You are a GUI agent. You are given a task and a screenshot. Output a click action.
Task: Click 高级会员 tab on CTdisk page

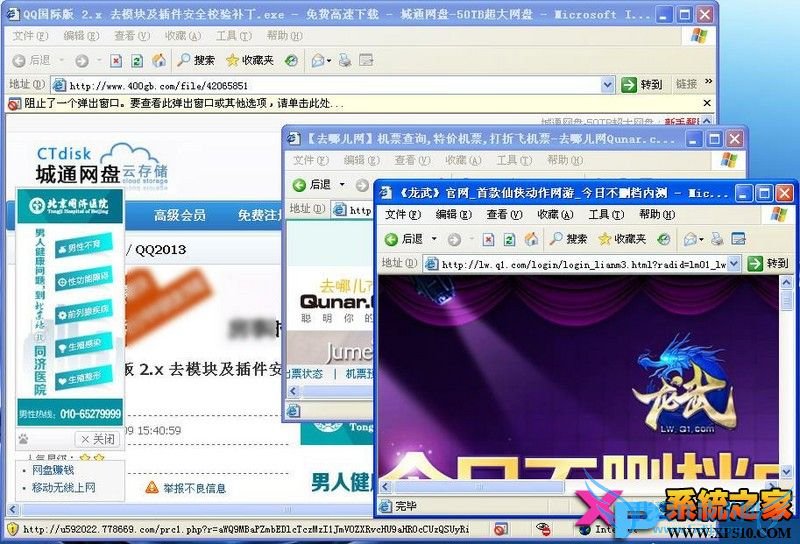click(180, 215)
